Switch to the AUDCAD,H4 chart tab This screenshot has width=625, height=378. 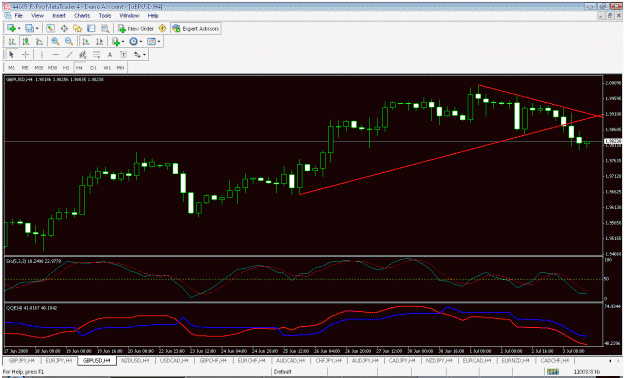click(290, 360)
